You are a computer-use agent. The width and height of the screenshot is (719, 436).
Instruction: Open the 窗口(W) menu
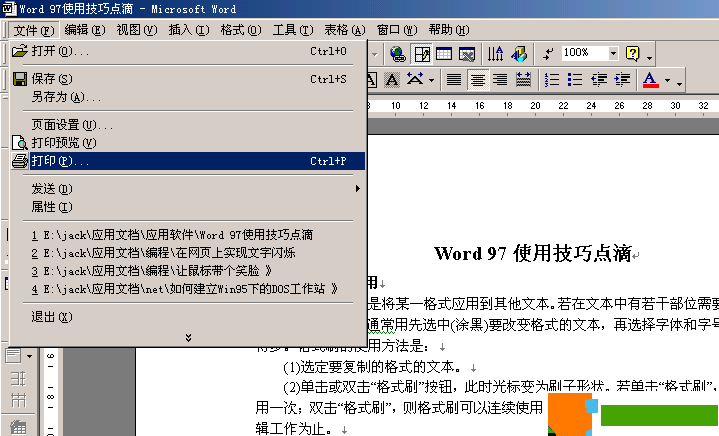tap(397, 30)
